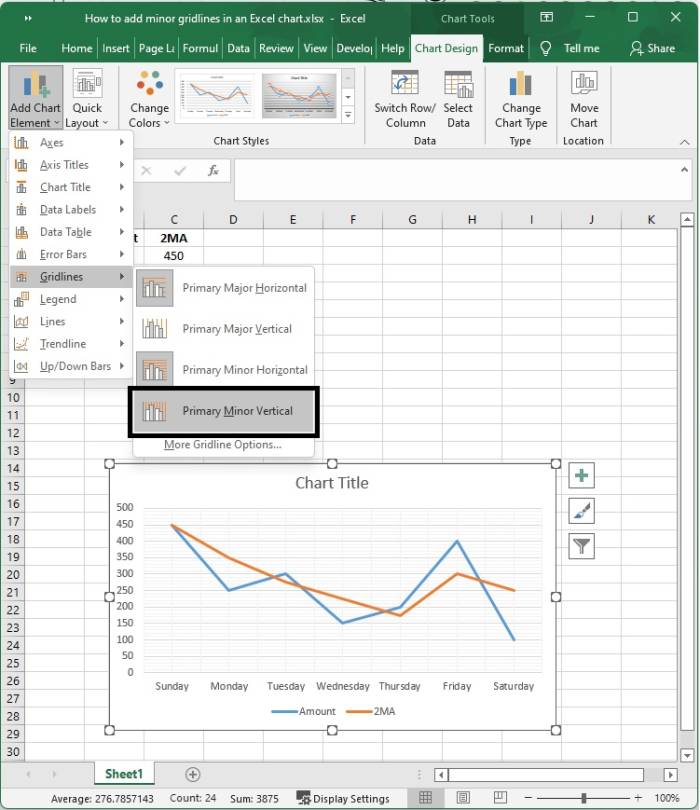
Task: Open Select Data dialog
Action: point(458,98)
